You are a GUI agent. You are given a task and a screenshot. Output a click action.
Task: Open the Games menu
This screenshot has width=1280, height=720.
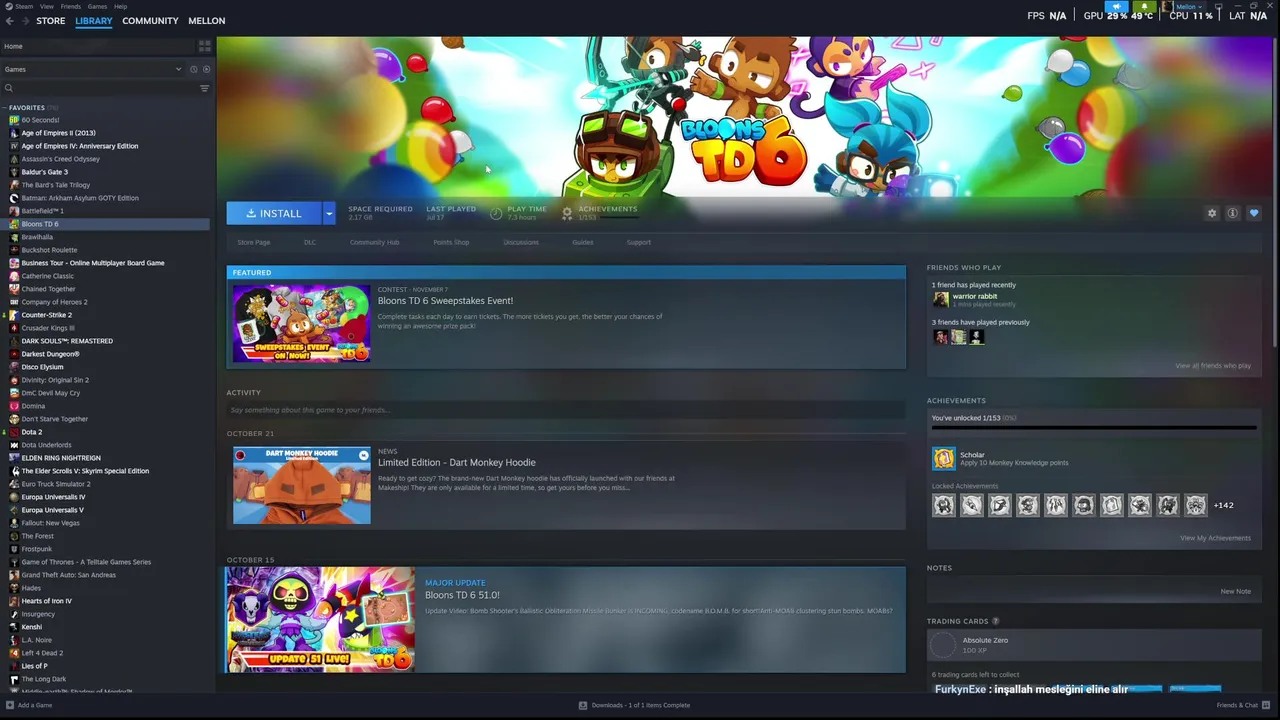97,6
